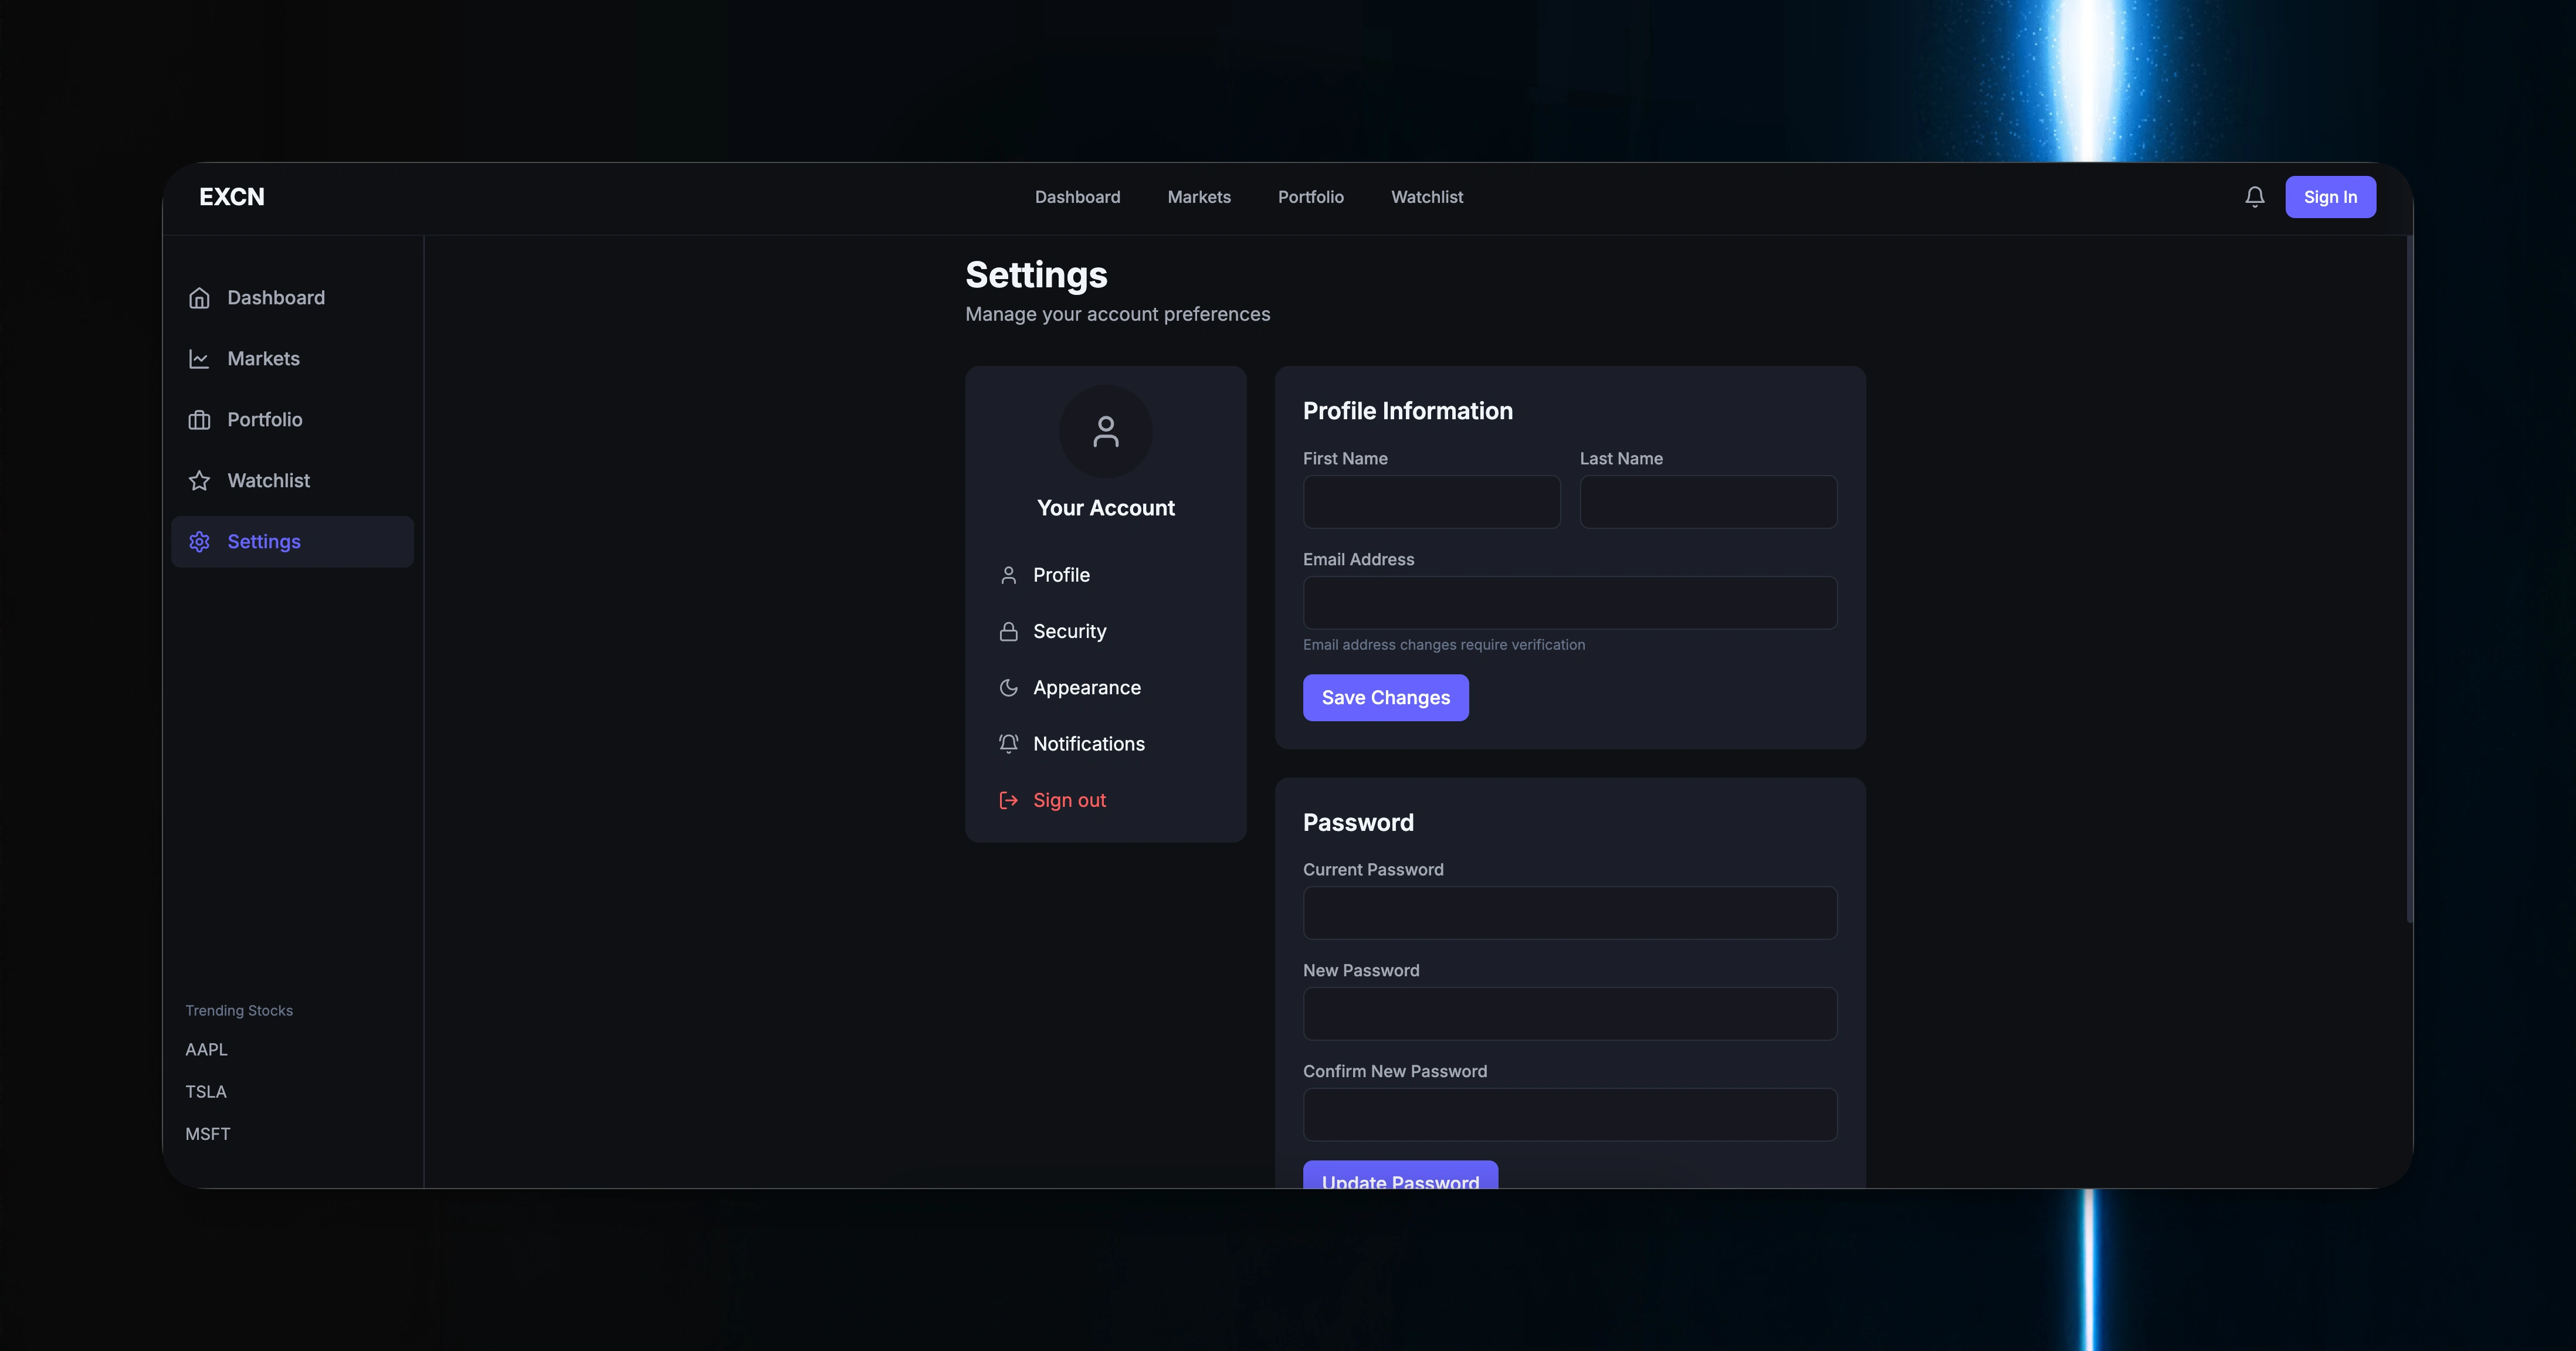Click the Sign out arrow icon

click(x=1008, y=800)
